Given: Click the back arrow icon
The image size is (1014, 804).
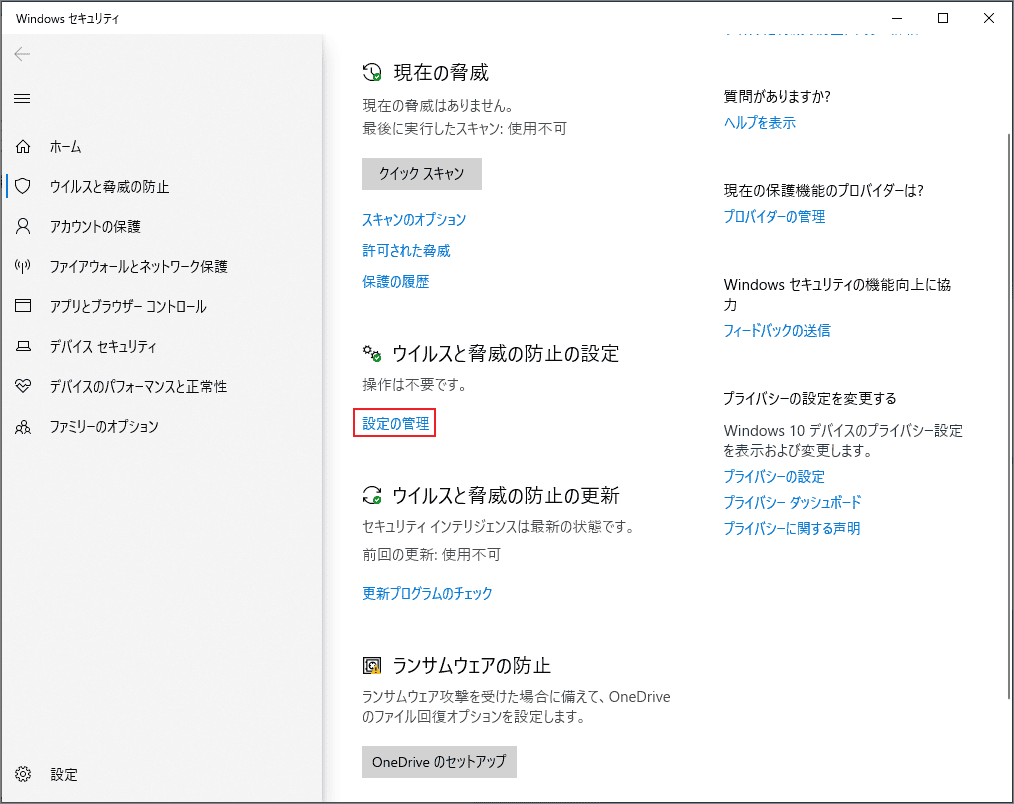Looking at the screenshot, I should [x=22, y=54].
